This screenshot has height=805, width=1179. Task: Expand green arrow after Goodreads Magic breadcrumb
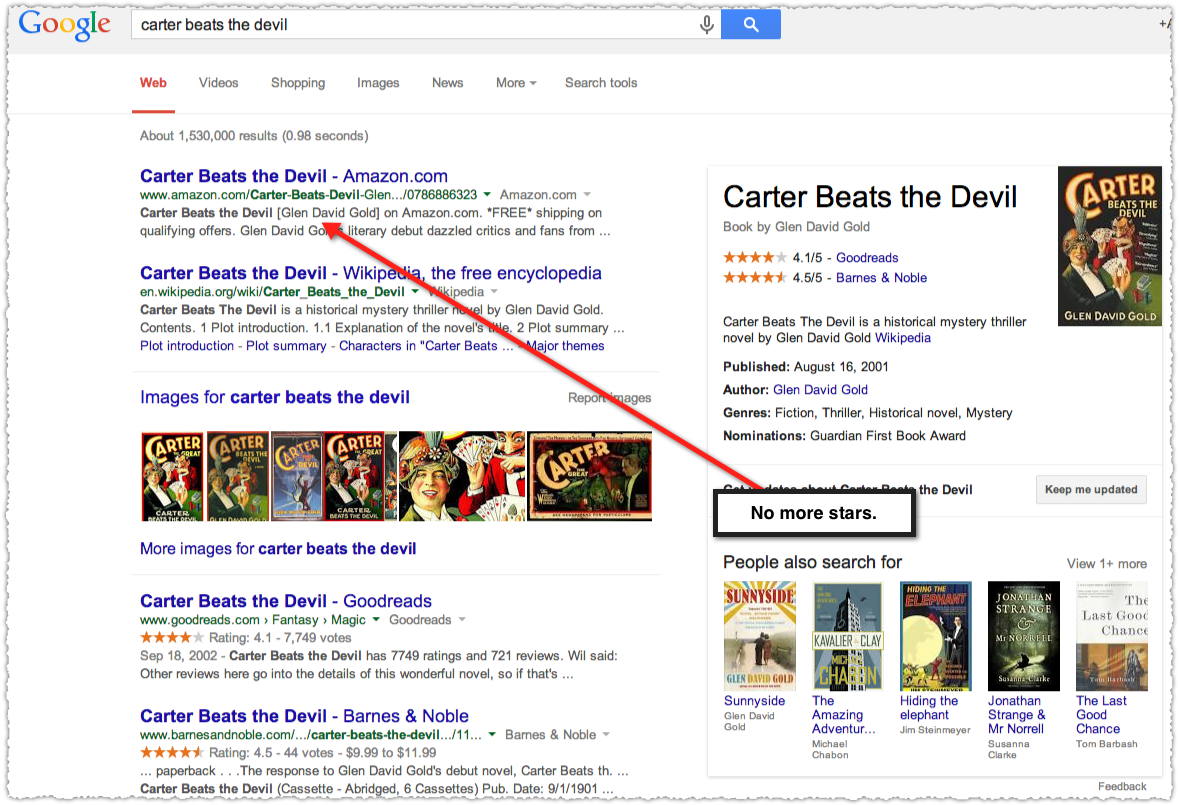point(376,619)
